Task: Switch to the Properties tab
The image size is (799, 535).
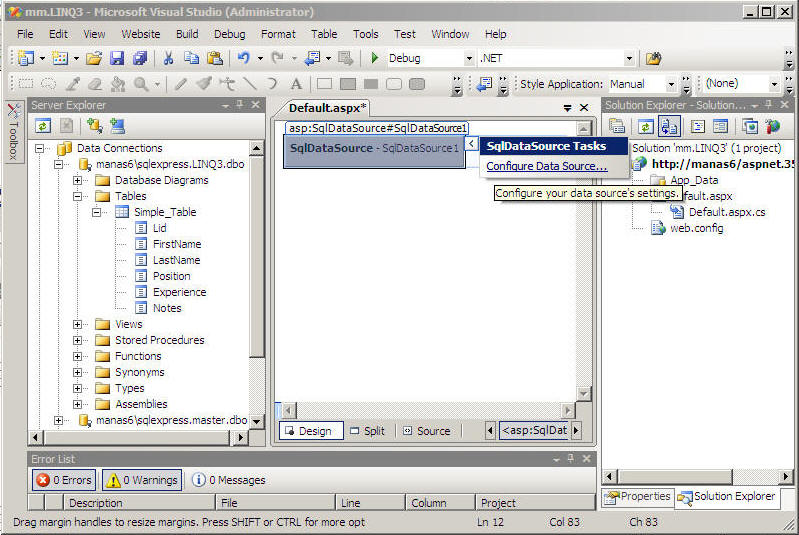Action: (x=637, y=497)
